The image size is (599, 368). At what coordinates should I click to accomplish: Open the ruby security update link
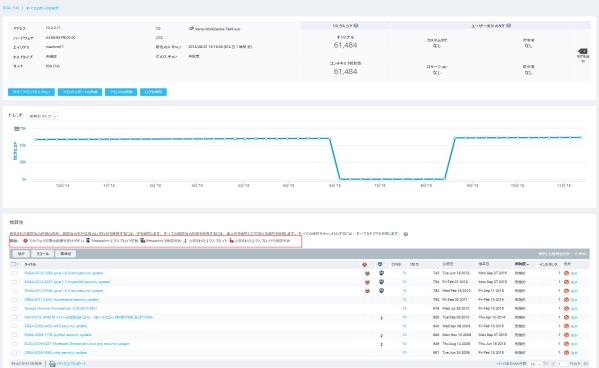[x=56, y=353]
